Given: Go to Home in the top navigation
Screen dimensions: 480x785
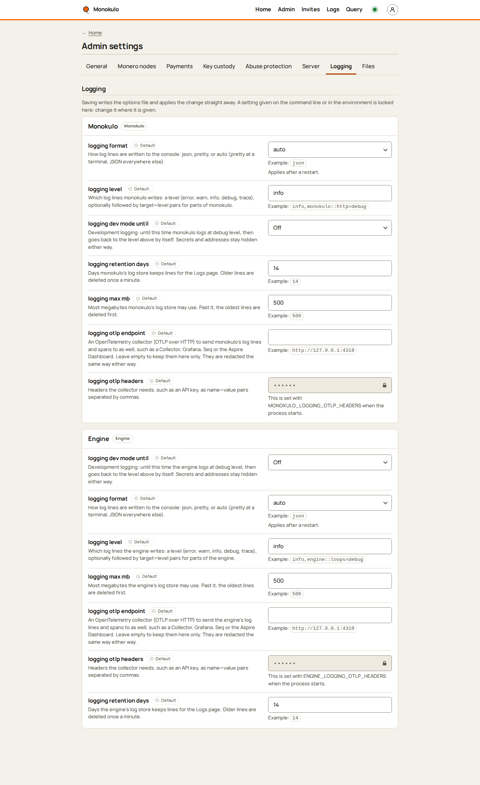Looking at the screenshot, I should pos(263,10).
